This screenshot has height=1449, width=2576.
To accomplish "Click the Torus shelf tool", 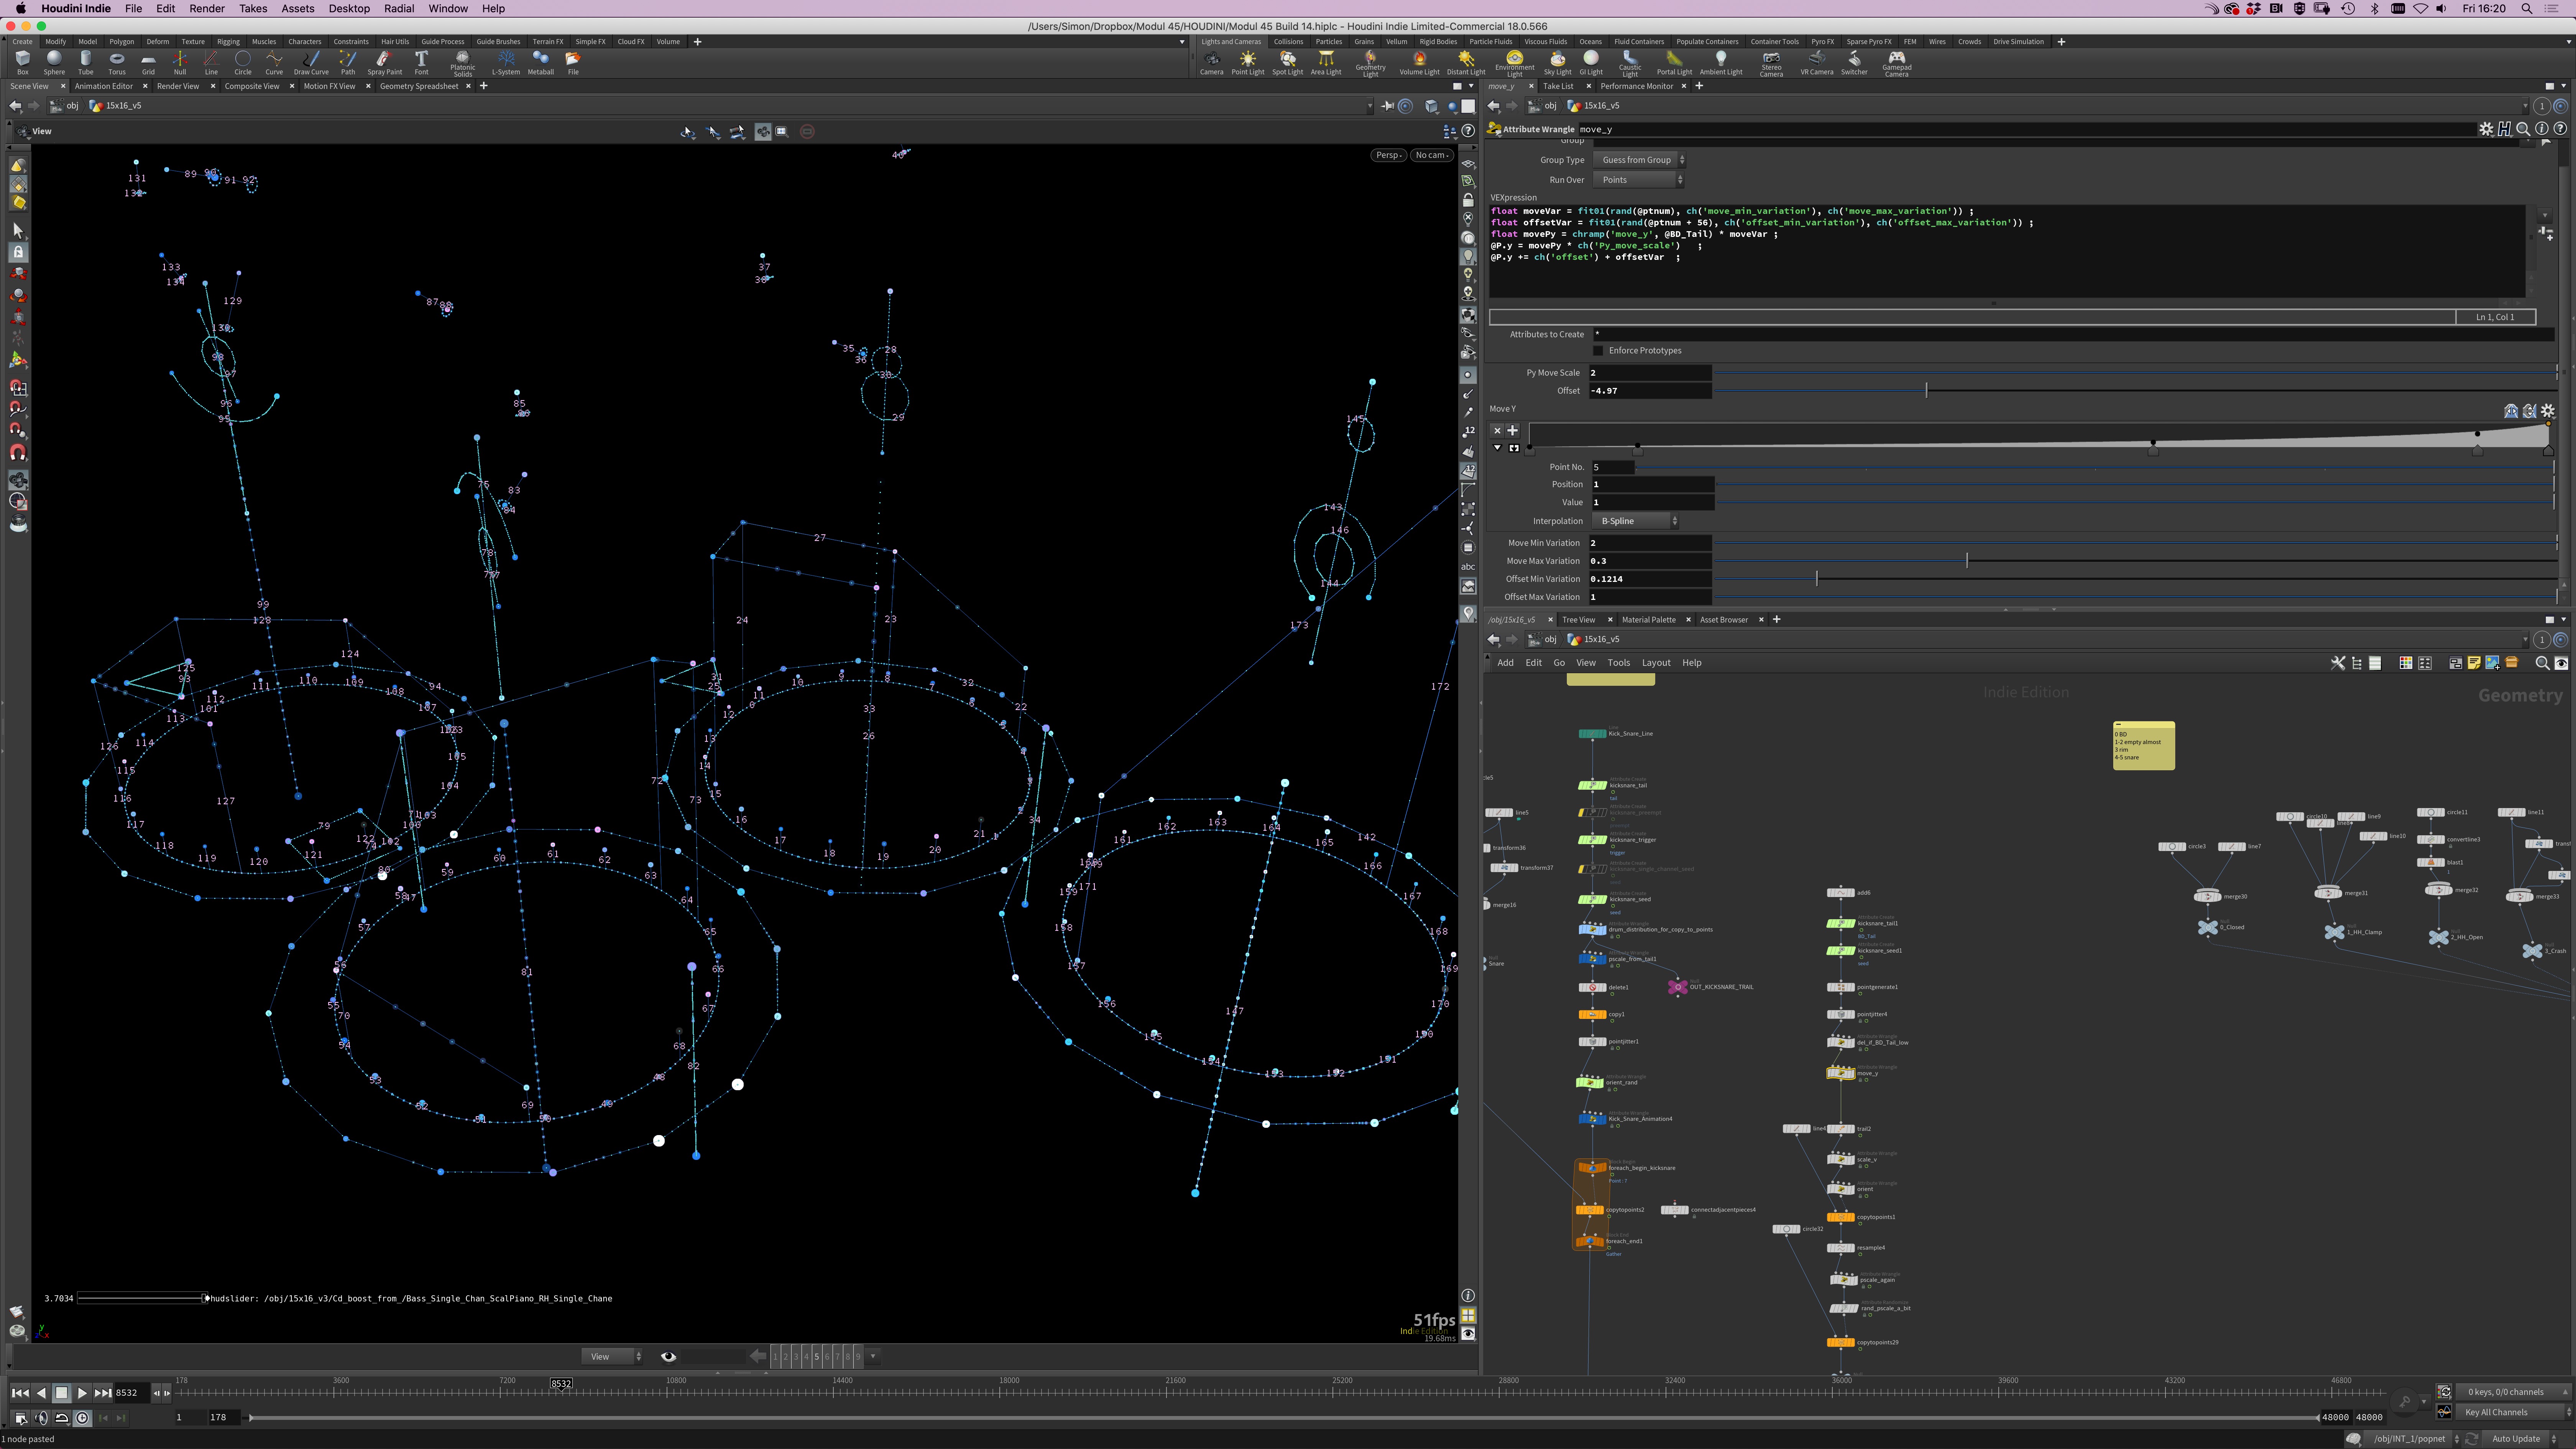I will point(117,63).
